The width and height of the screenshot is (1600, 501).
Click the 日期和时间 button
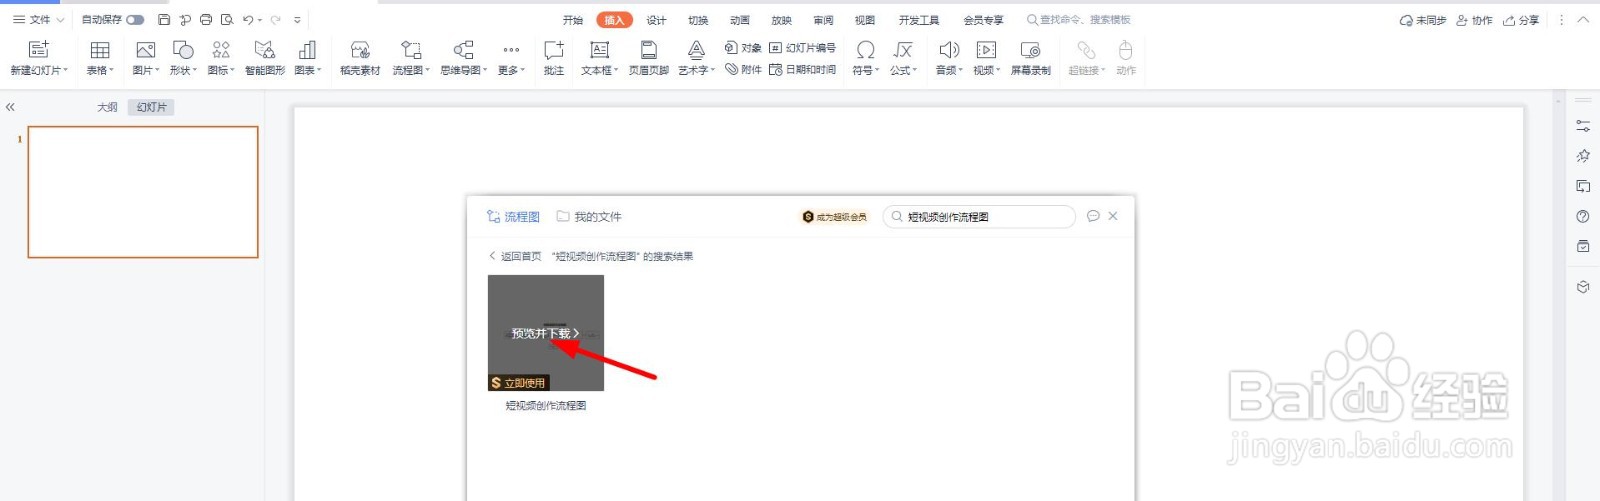click(802, 70)
